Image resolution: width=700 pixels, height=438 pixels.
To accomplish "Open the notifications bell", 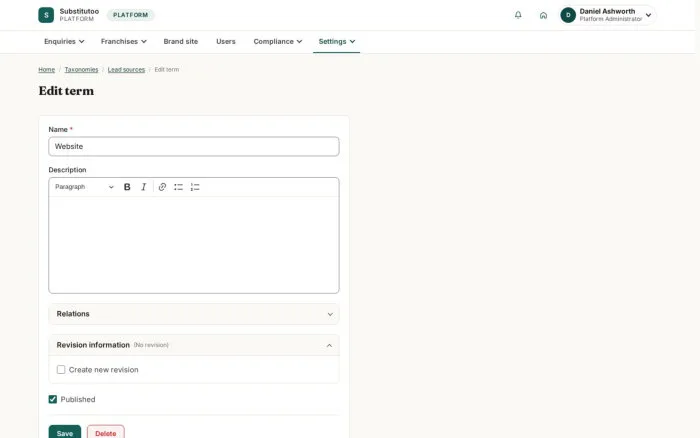I will [518, 15].
